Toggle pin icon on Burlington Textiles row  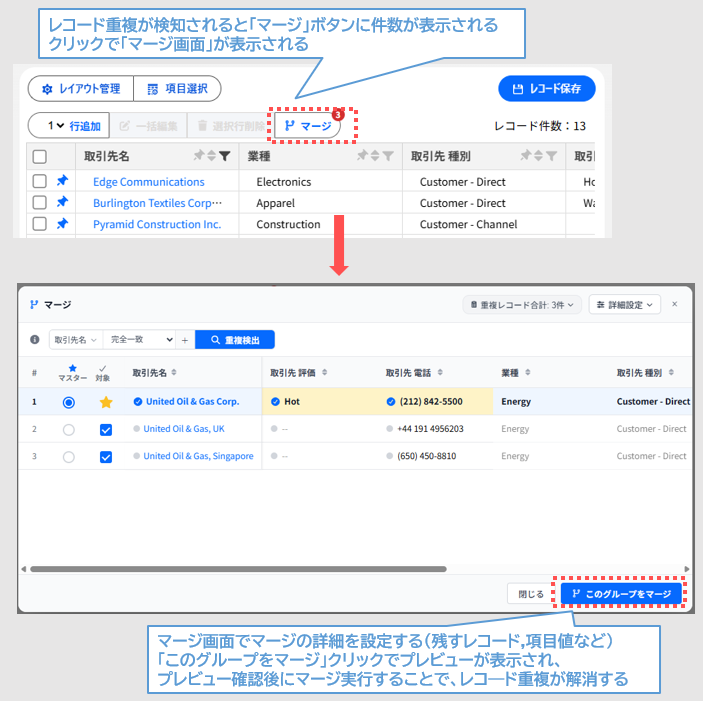[62, 202]
